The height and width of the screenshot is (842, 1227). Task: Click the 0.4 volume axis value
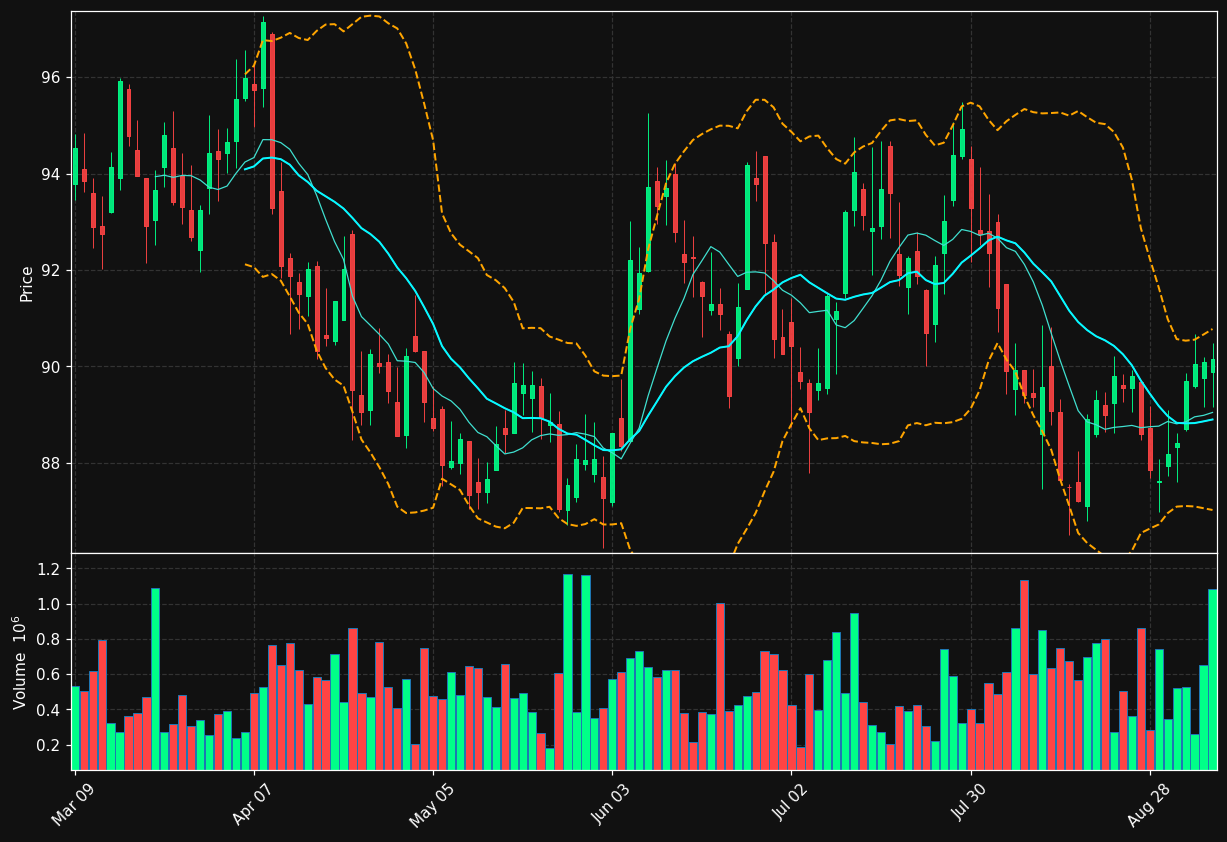pos(50,711)
